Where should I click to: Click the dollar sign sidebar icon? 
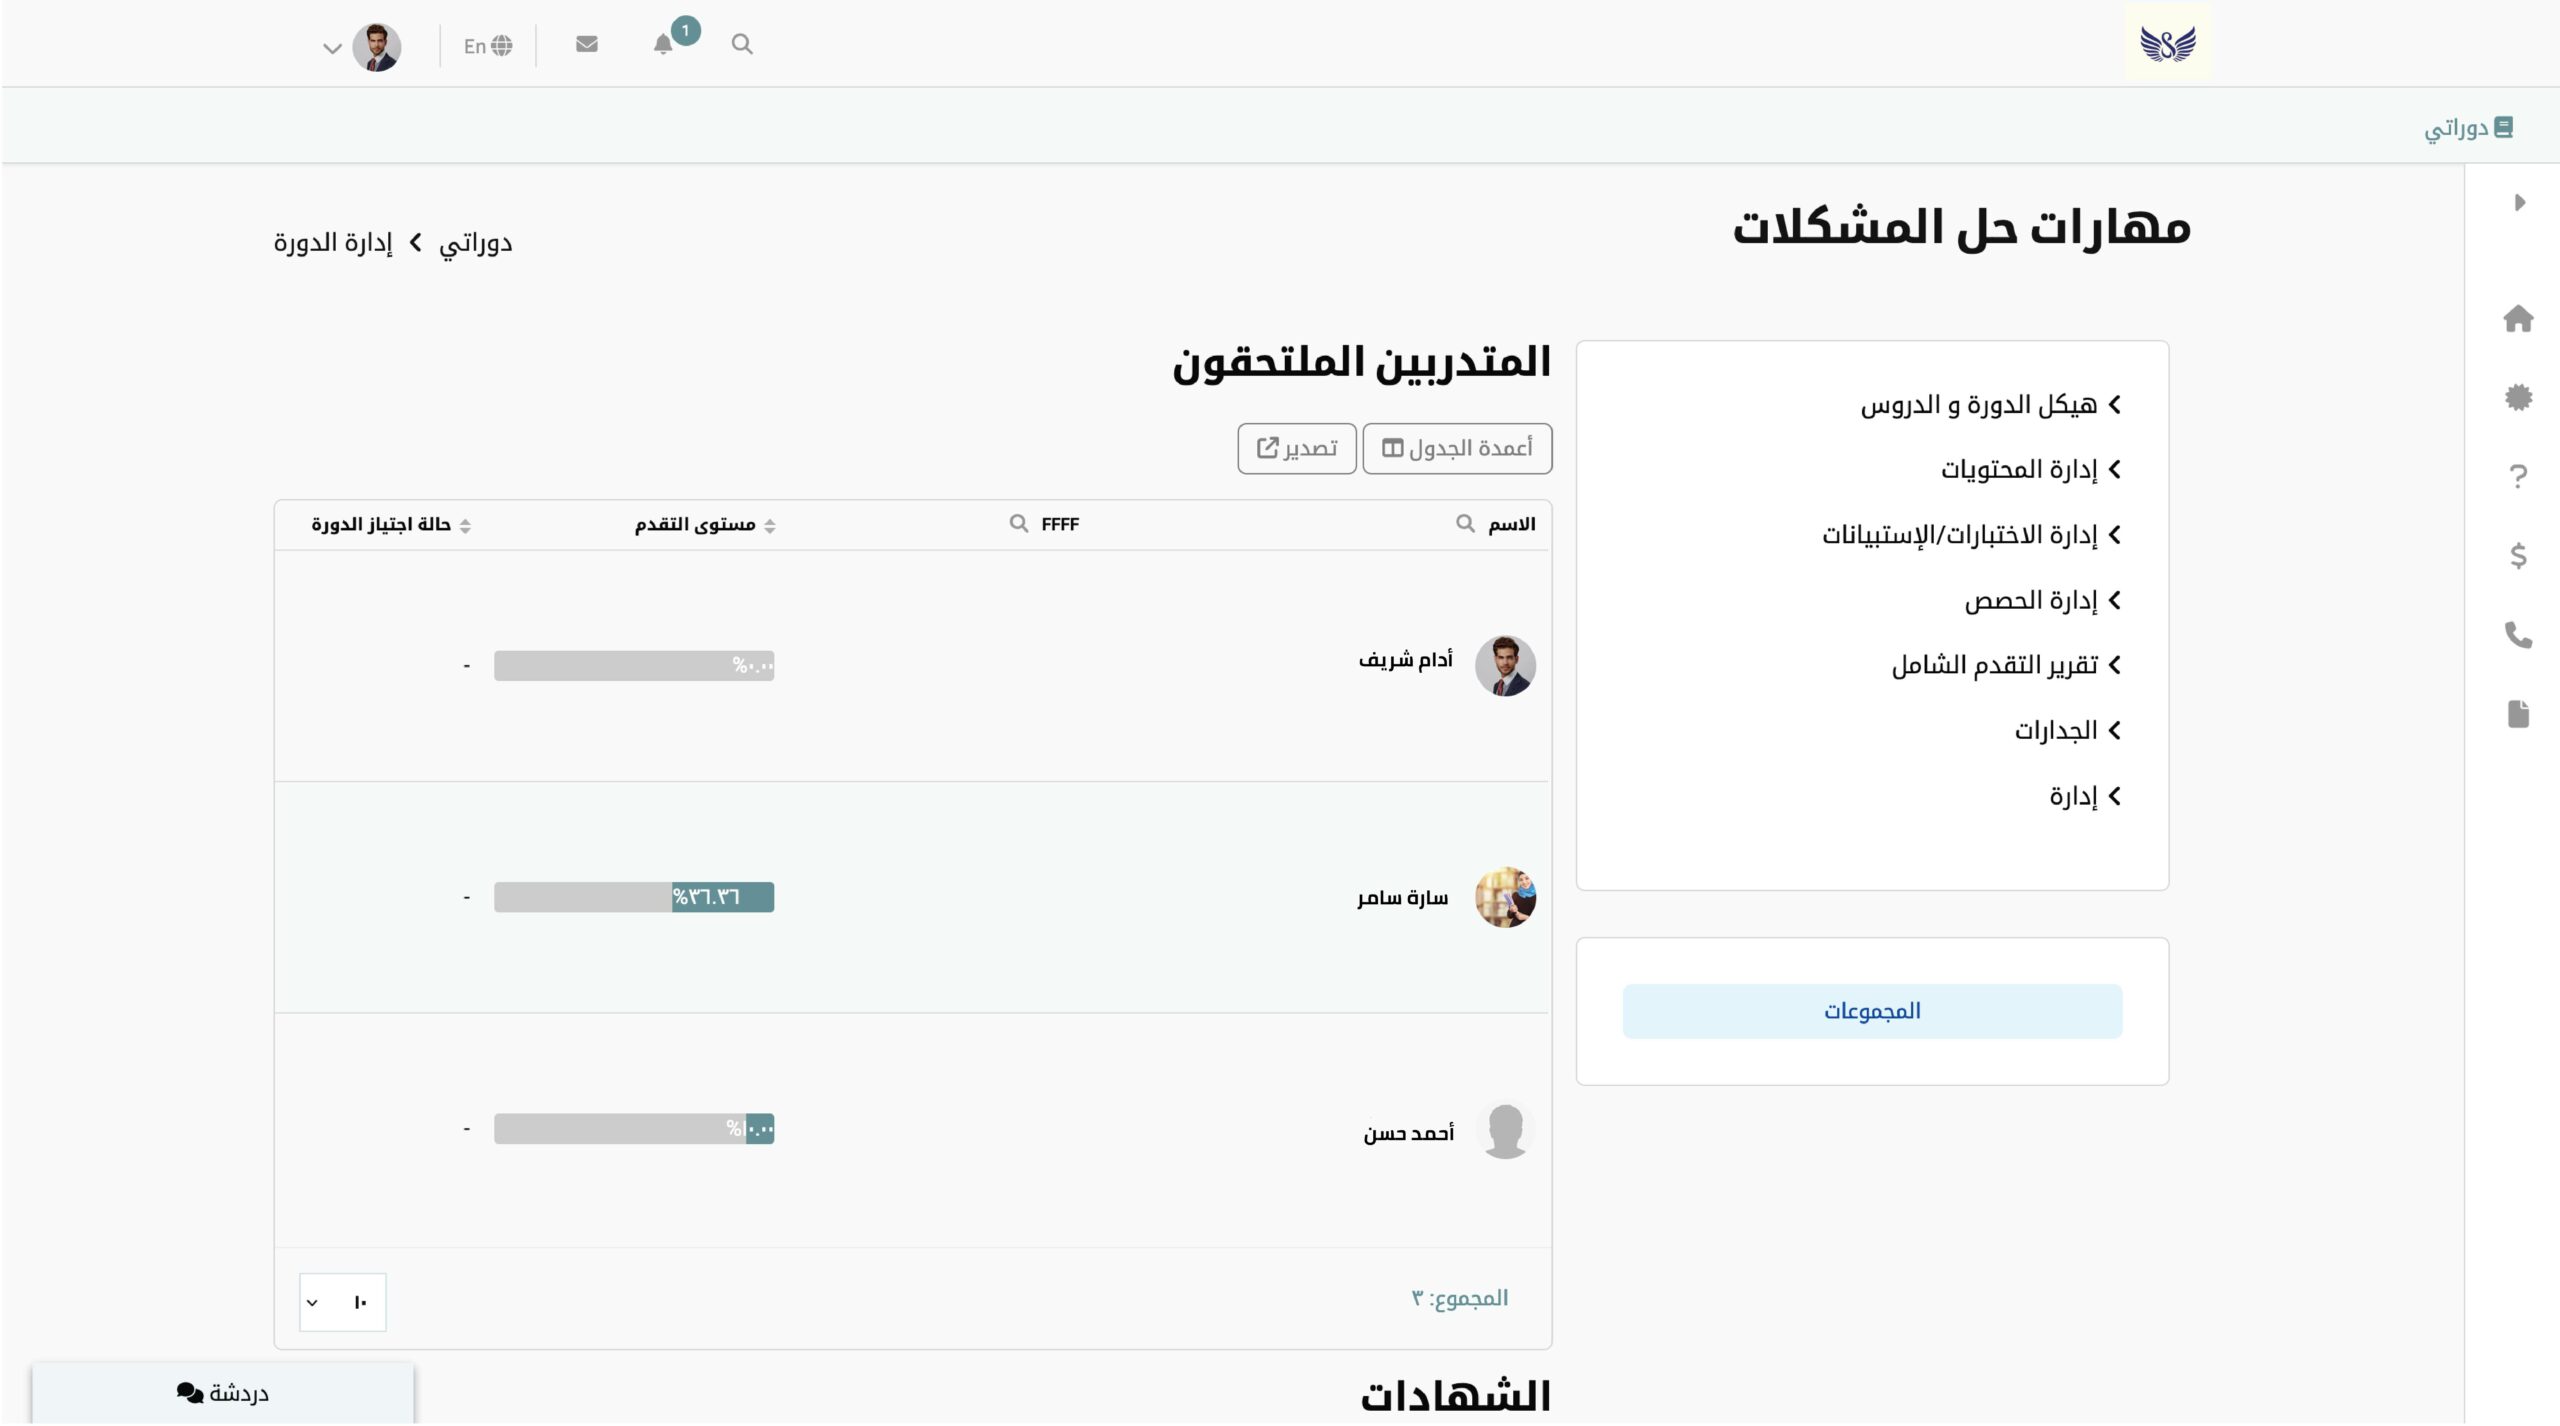[2518, 555]
